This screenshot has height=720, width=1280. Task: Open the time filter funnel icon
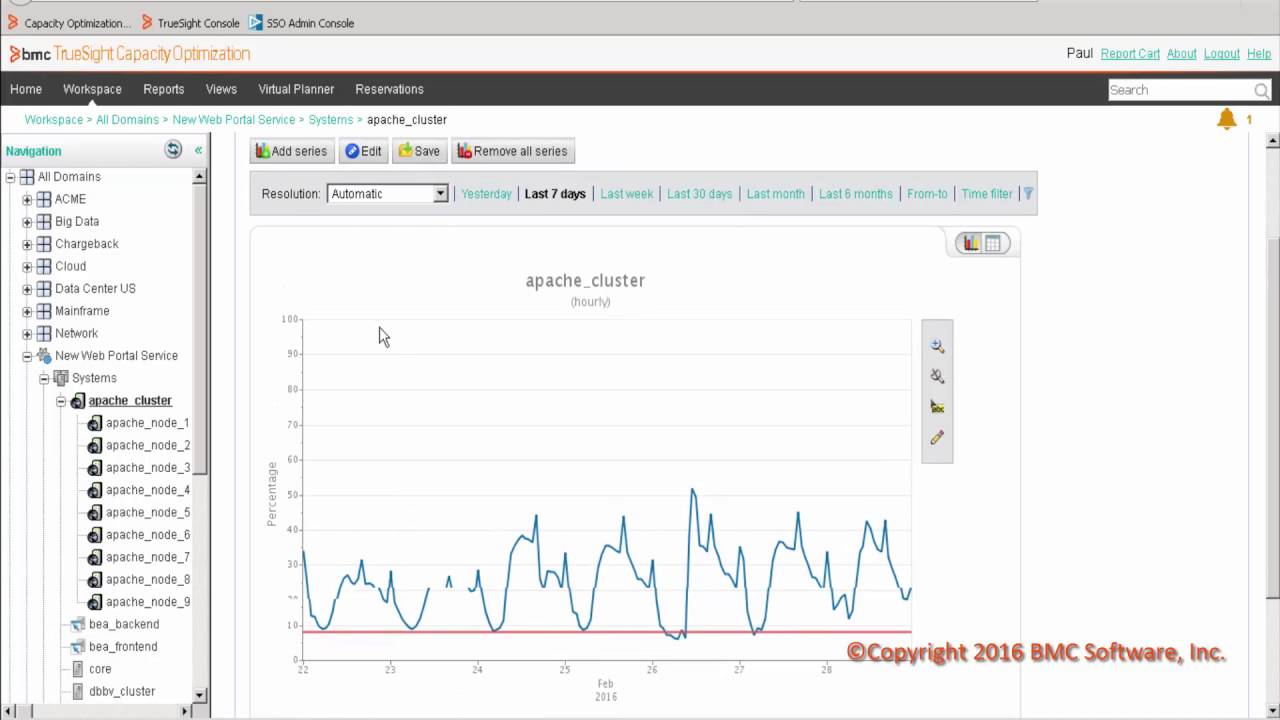(1028, 194)
